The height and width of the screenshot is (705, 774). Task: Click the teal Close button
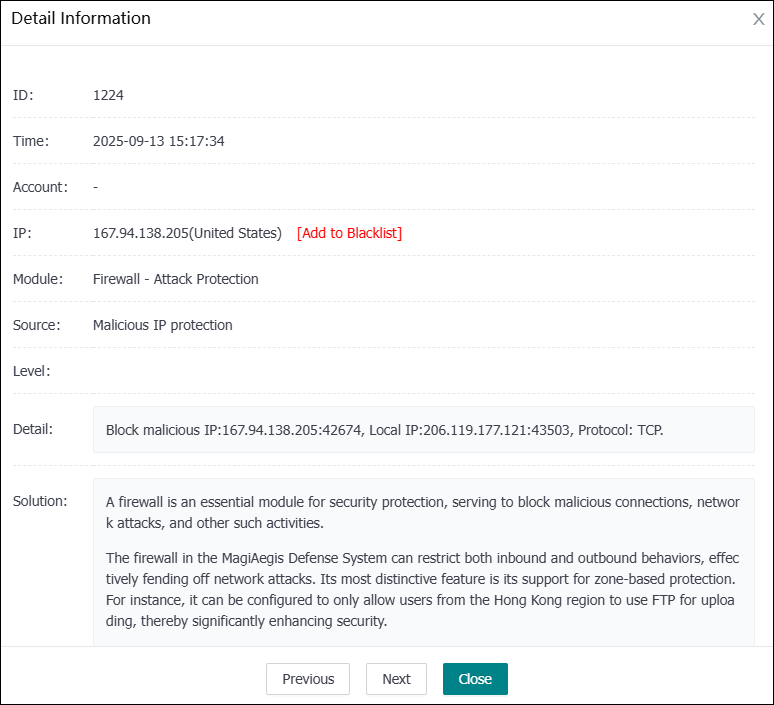pyautogui.click(x=475, y=679)
